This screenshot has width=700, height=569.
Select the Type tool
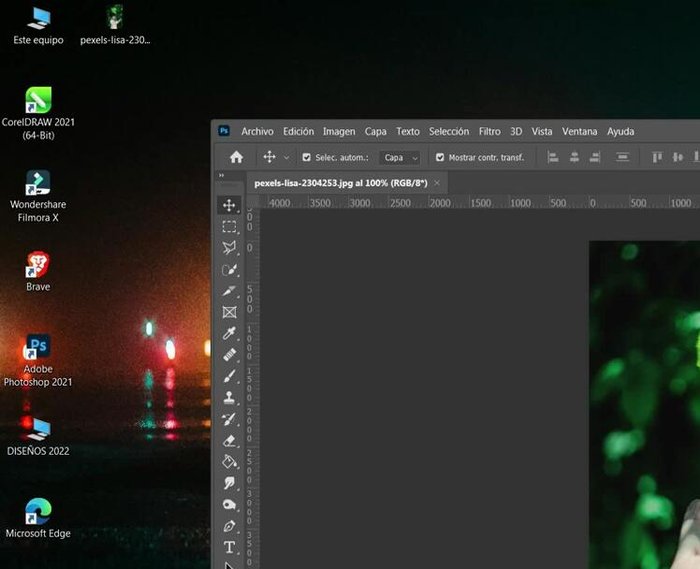click(x=229, y=547)
